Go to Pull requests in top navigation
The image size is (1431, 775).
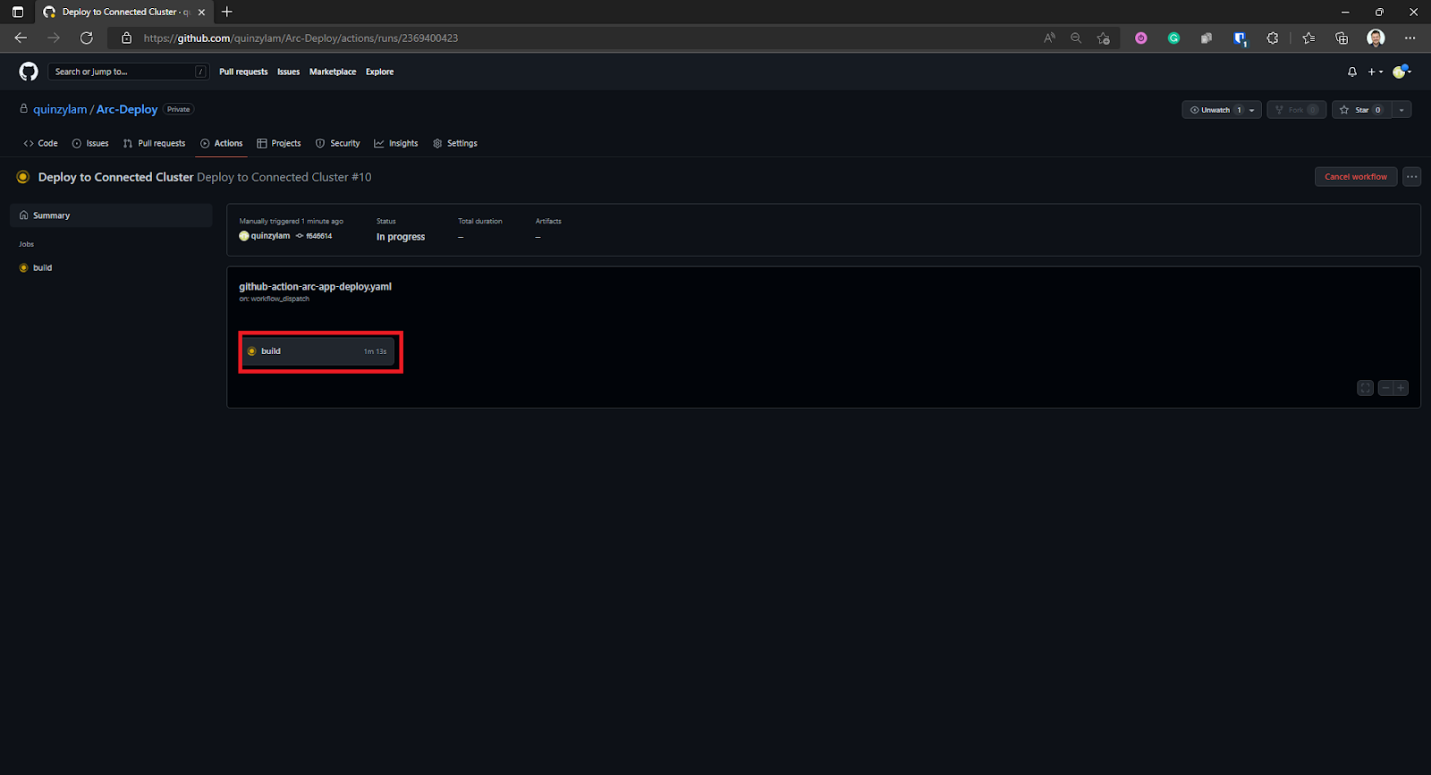point(243,72)
